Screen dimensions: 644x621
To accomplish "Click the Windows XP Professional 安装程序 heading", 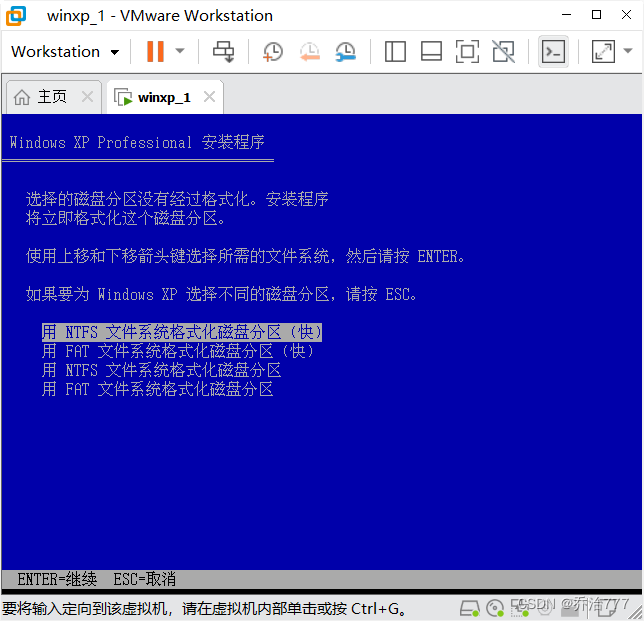I will [137, 143].
